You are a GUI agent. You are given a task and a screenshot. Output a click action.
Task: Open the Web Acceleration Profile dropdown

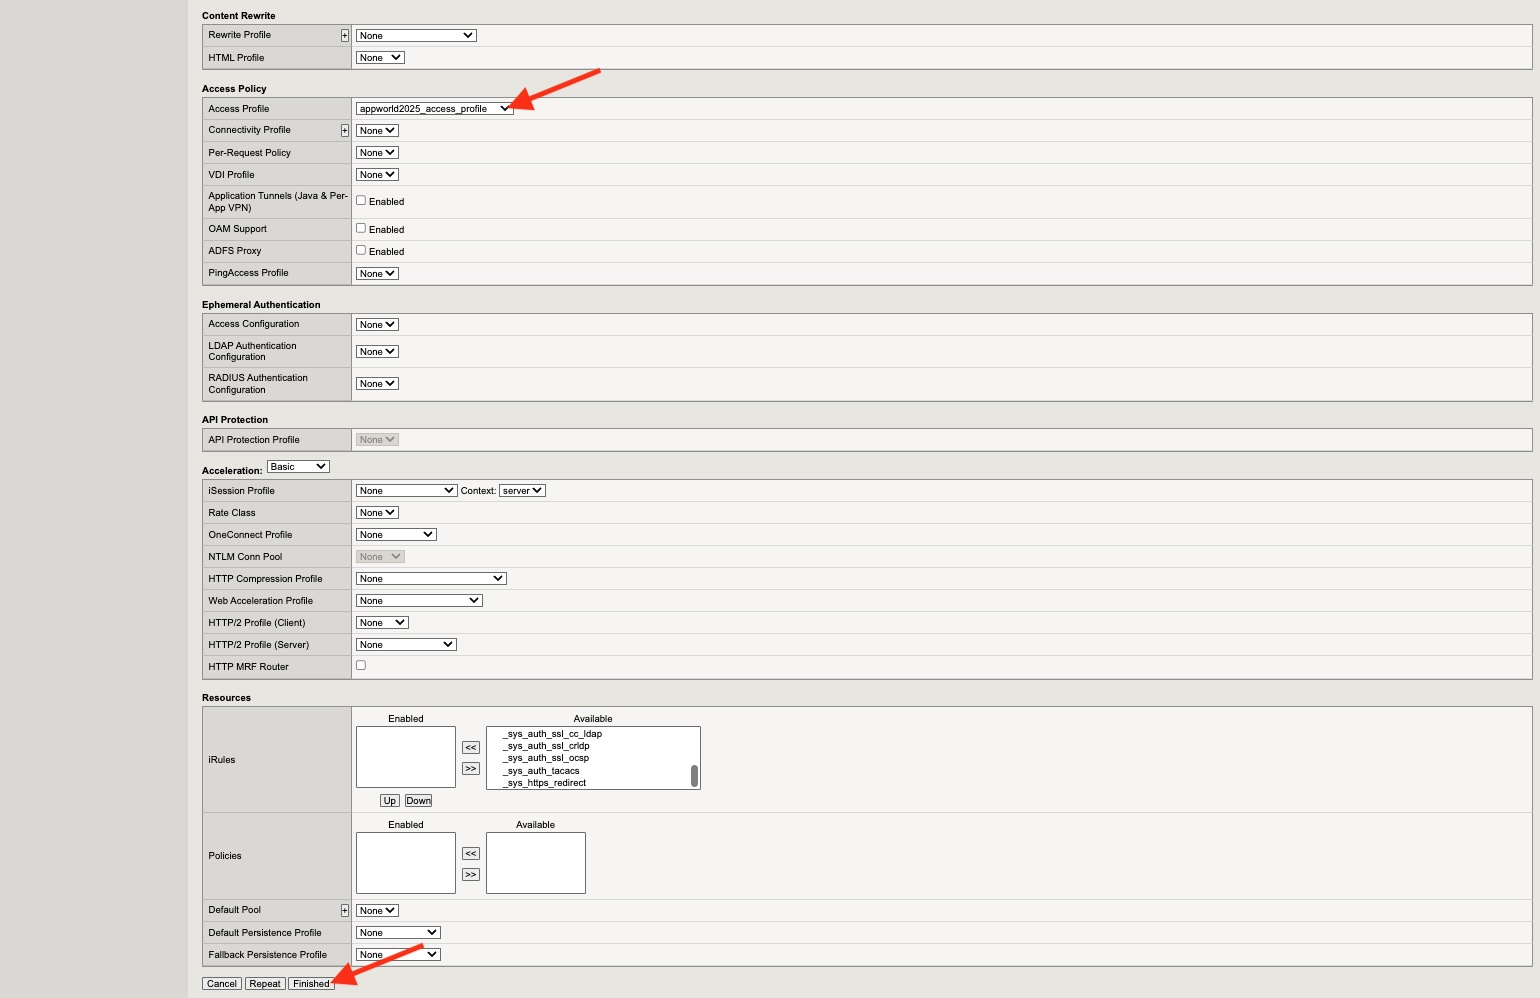click(419, 601)
